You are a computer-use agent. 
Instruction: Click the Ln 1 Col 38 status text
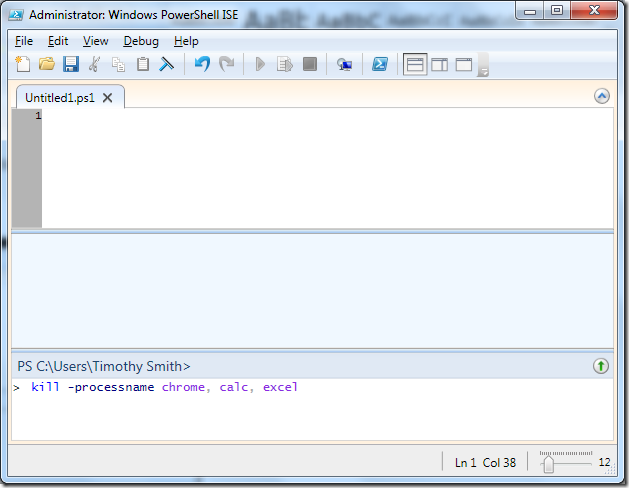pyautogui.click(x=485, y=463)
